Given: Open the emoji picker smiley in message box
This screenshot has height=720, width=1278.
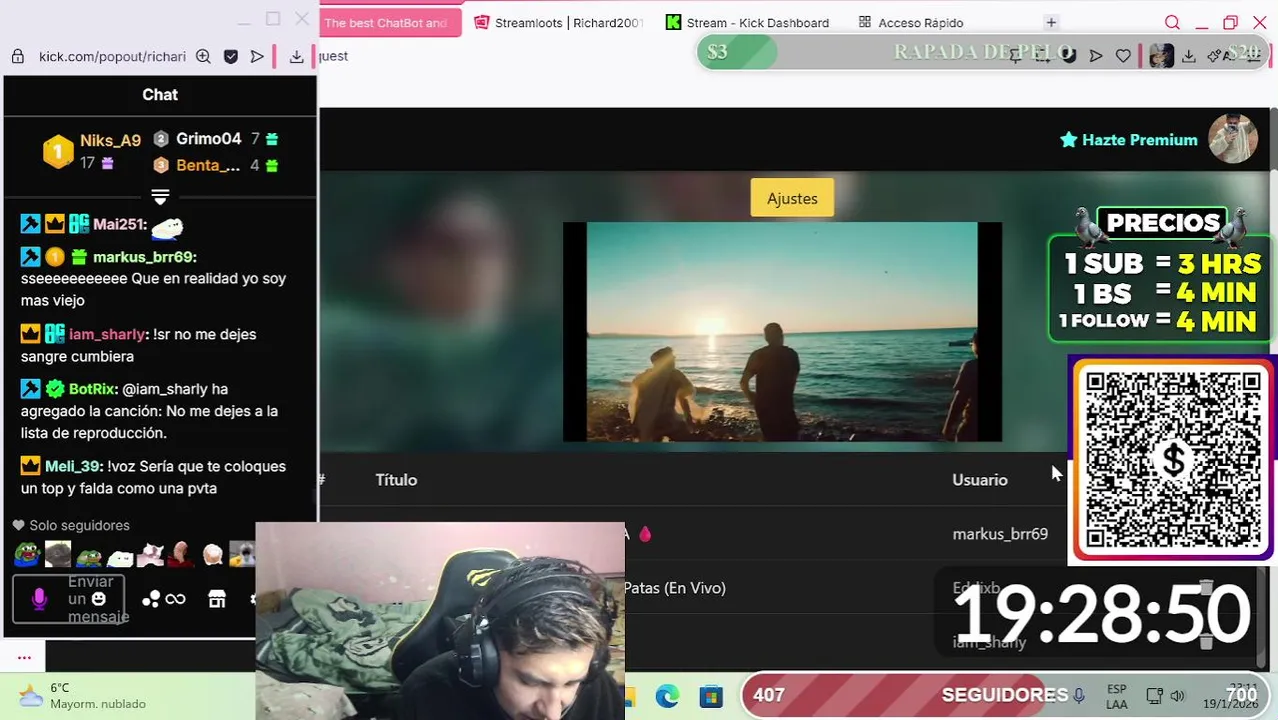Looking at the screenshot, I should (x=98, y=599).
